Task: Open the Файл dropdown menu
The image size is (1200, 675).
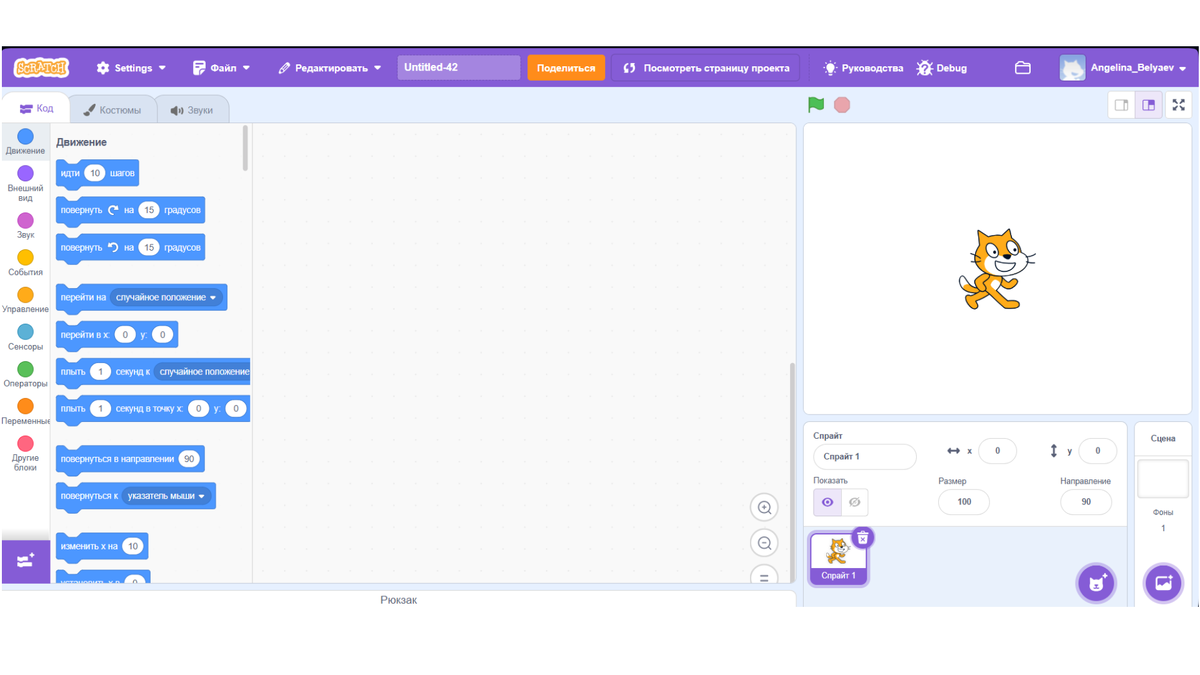Action: [x=221, y=68]
